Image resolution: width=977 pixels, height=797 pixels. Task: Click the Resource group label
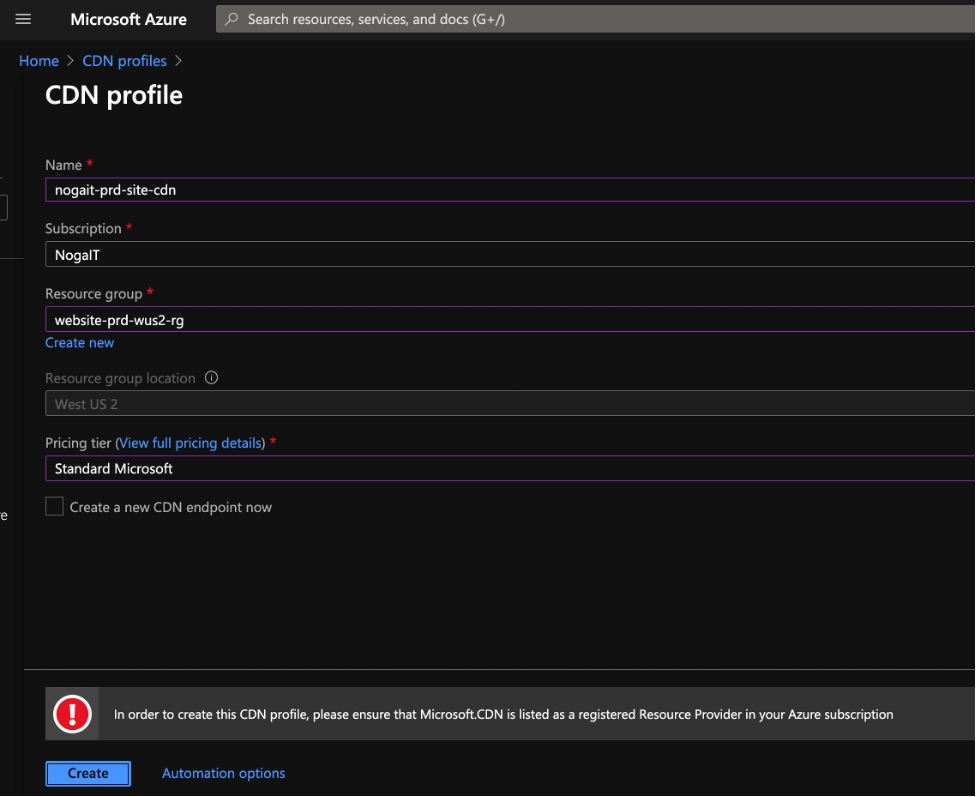pos(93,294)
